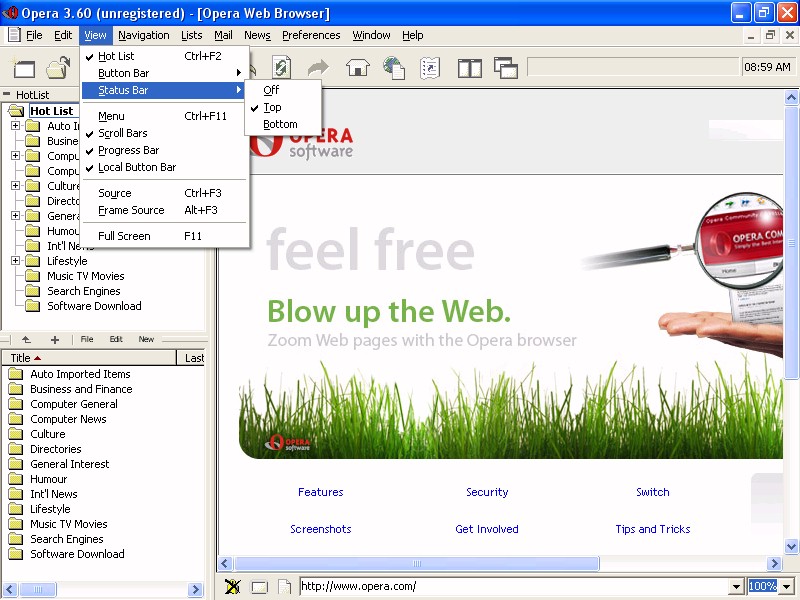800x600 pixels.
Task: Click the URL address field
Action: click(514, 586)
